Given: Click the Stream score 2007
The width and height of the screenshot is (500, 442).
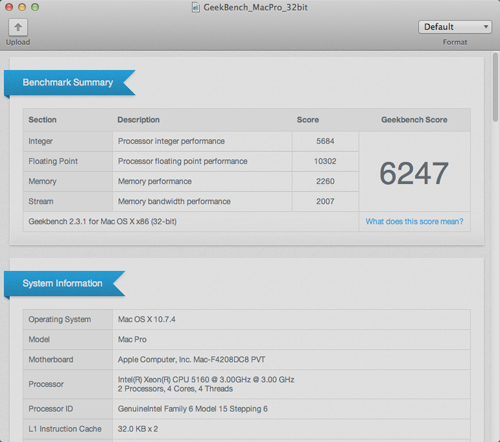Looking at the screenshot, I should coord(325,201).
